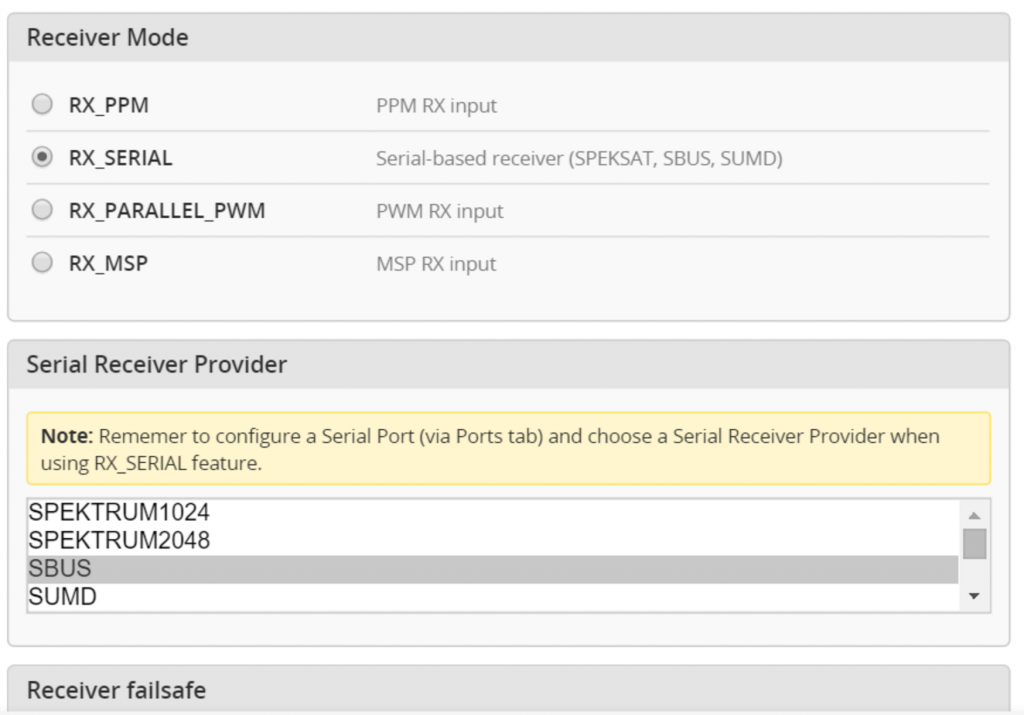Click the RX_PARALLEL_PWM label text
This screenshot has height=715, width=1024.
click(166, 211)
